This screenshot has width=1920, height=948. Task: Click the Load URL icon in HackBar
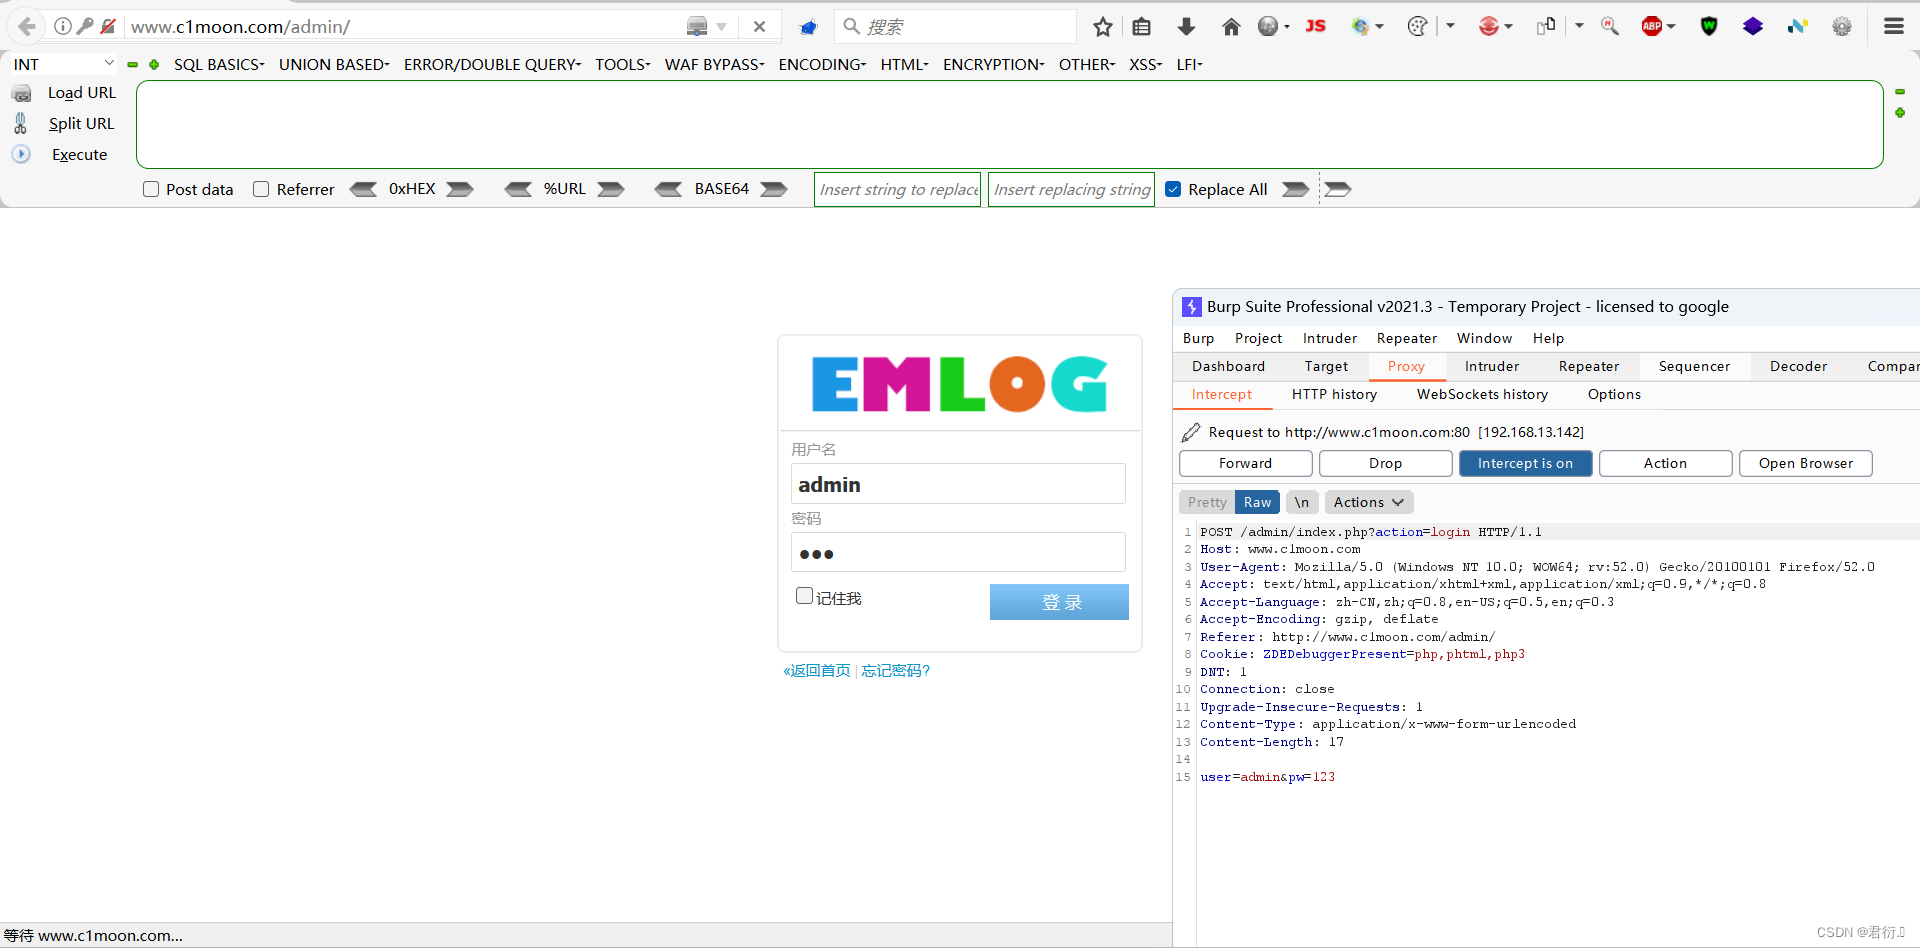[21, 93]
